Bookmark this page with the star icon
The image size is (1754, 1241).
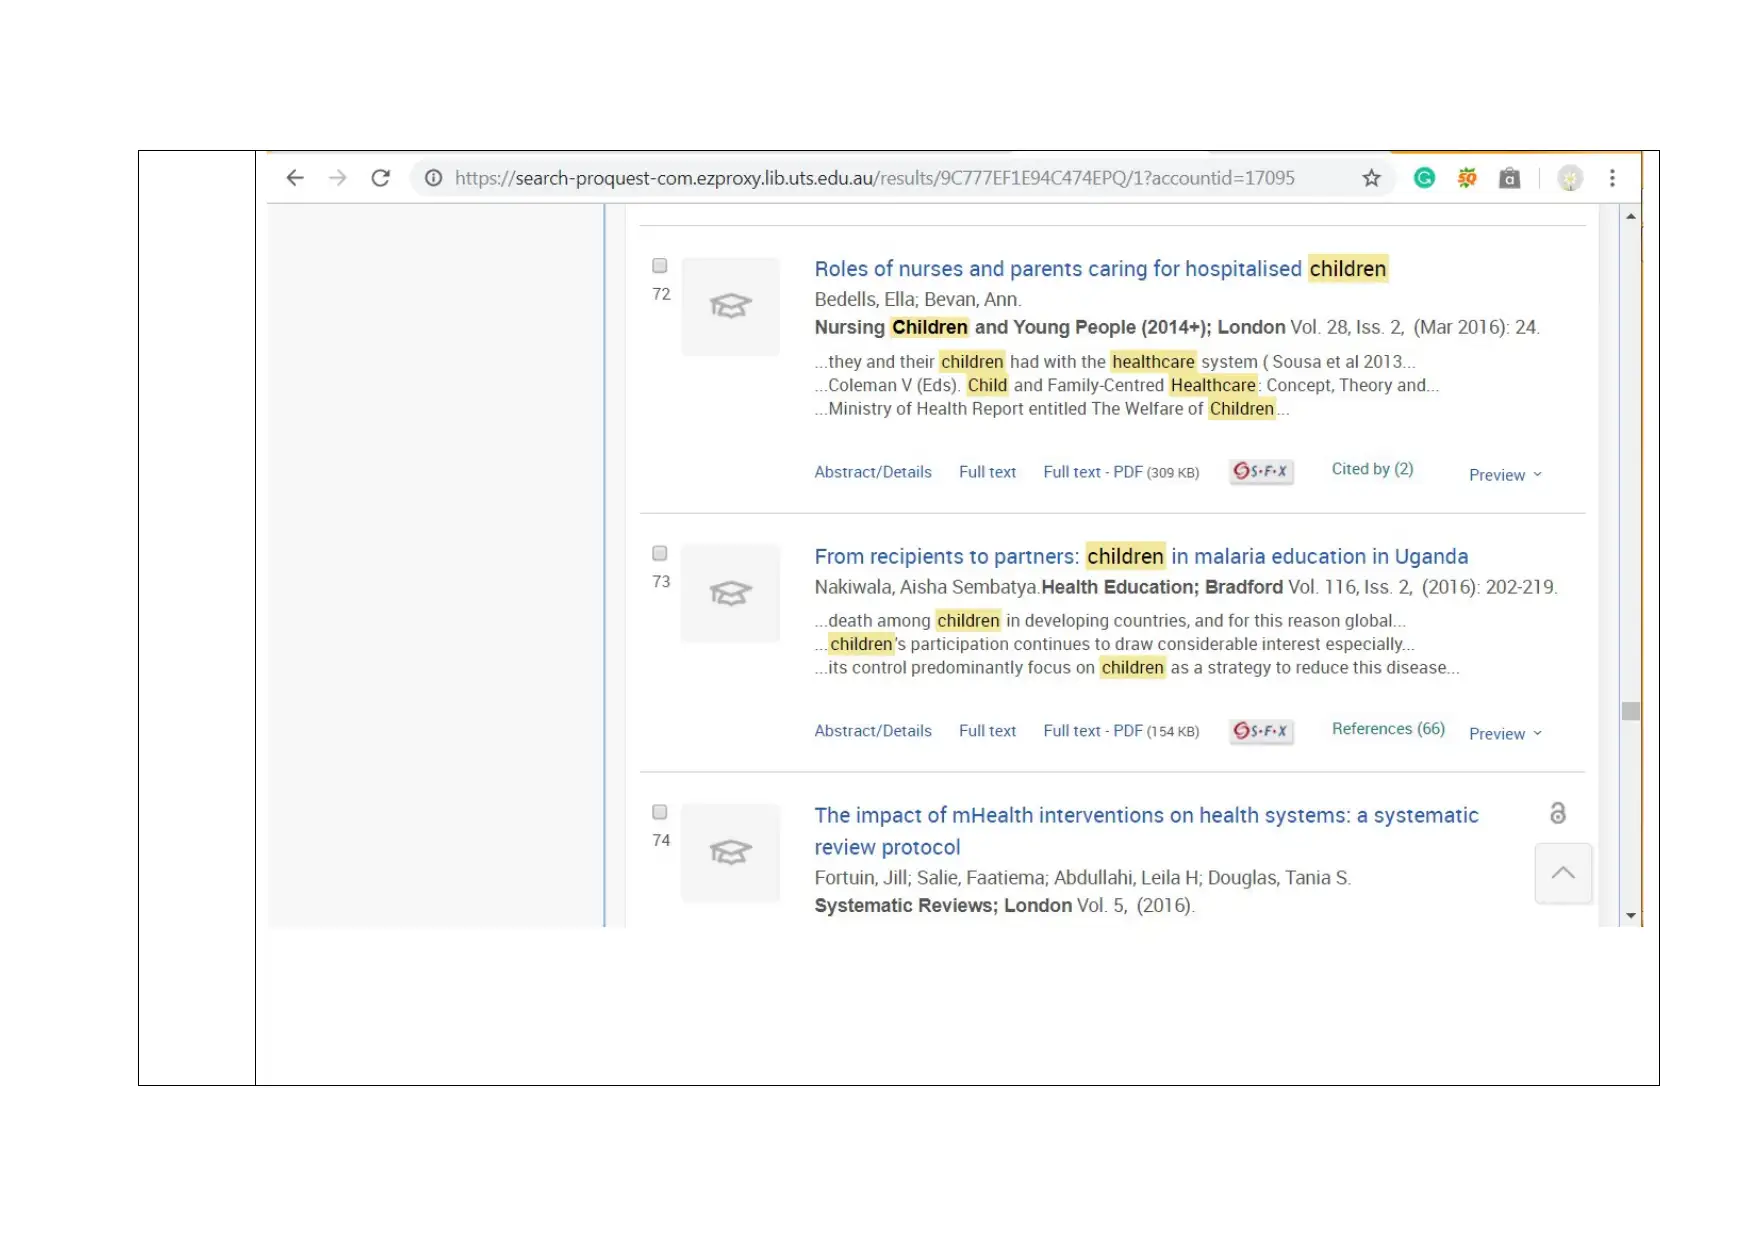point(1371,178)
